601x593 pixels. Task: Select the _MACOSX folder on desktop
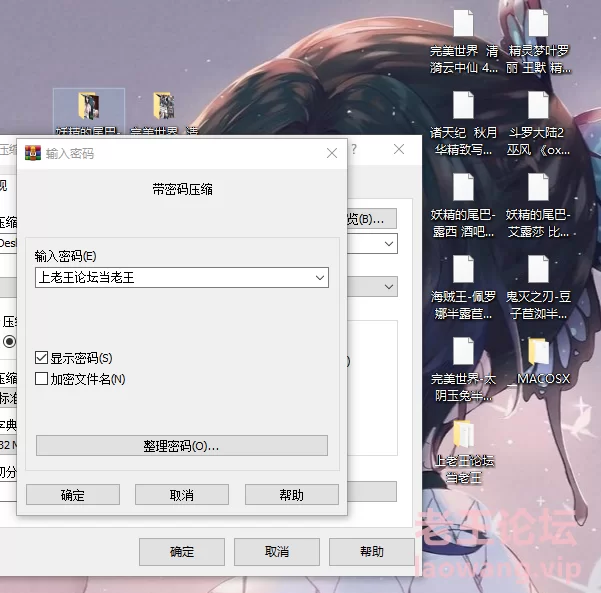(539, 362)
